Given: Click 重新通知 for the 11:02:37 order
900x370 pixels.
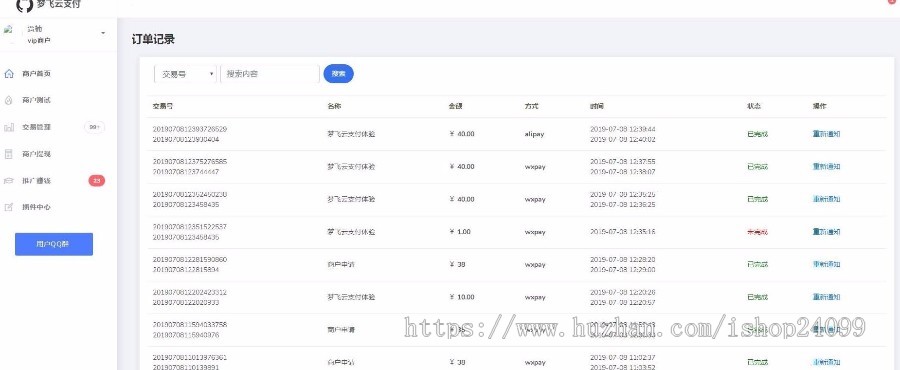Looking at the screenshot, I should point(827,363).
